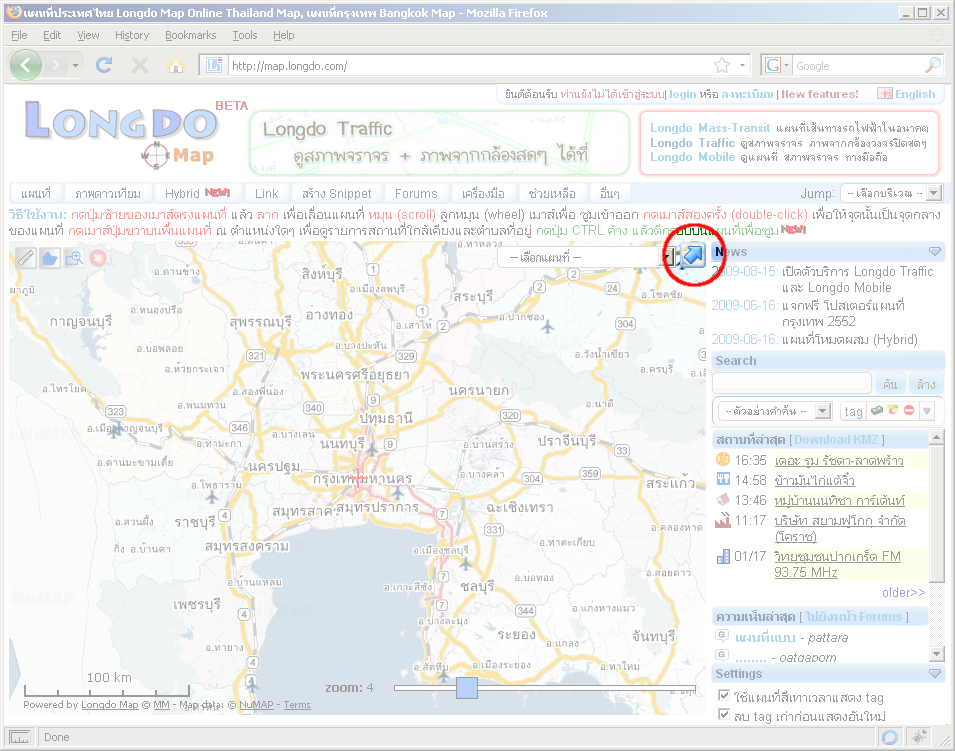Open the address bar history dropdown arrow
This screenshot has height=751, width=955.
[x=742, y=65]
